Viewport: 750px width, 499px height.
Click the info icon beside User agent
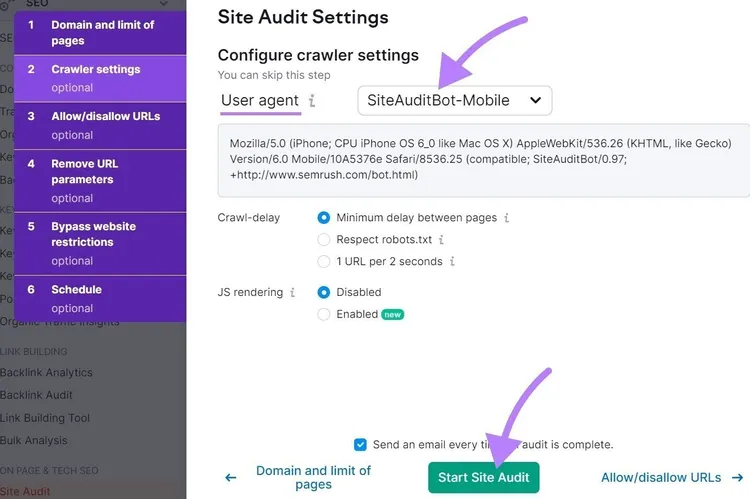(312, 100)
